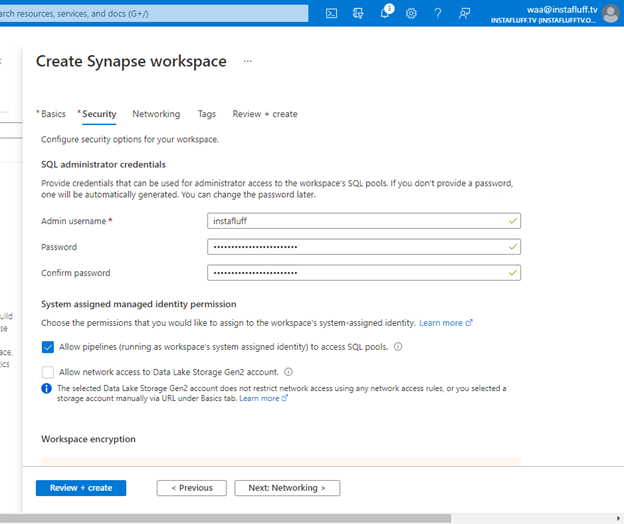Select the Security tab
624x524 pixels.
(99, 114)
